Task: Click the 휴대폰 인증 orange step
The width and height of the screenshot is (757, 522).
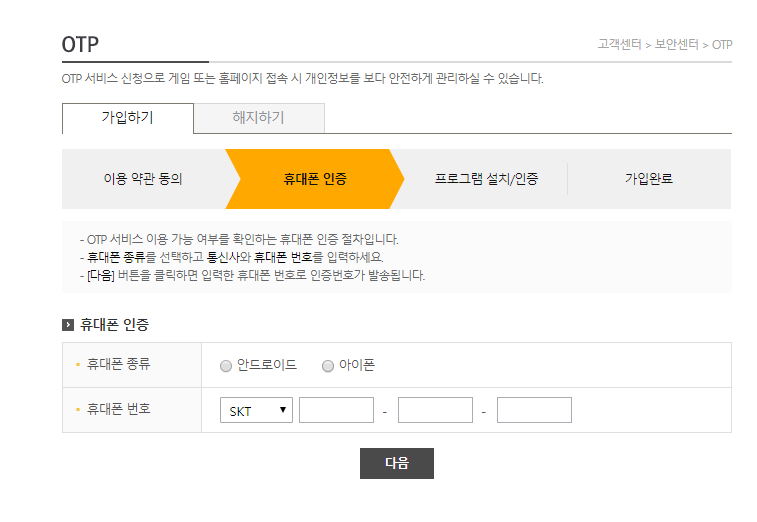Action: [315, 179]
